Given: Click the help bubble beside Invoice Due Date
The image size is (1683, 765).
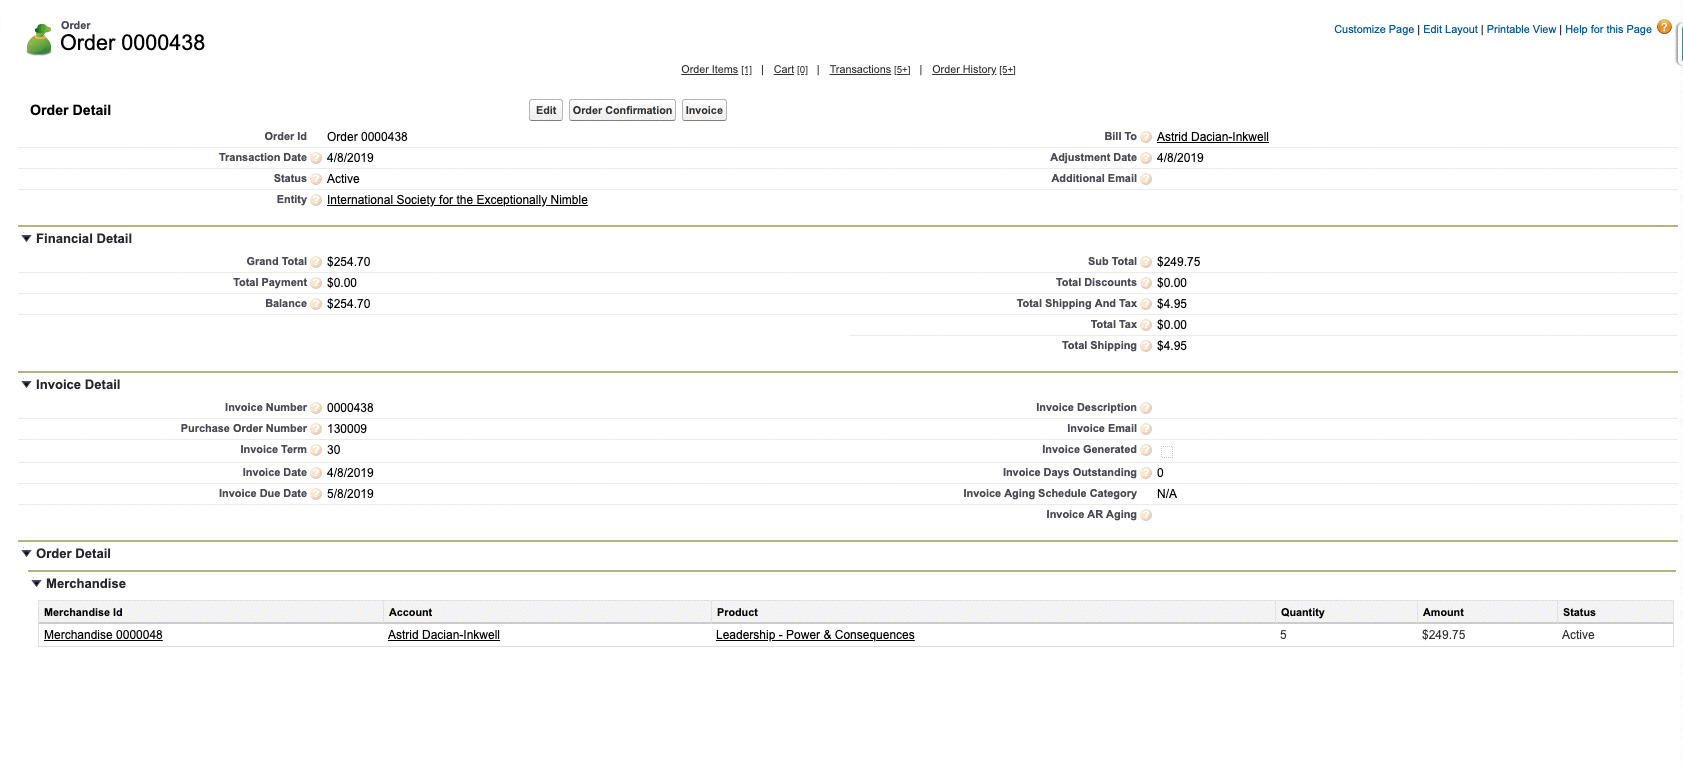Looking at the screenshot, I should coord(316,494).
